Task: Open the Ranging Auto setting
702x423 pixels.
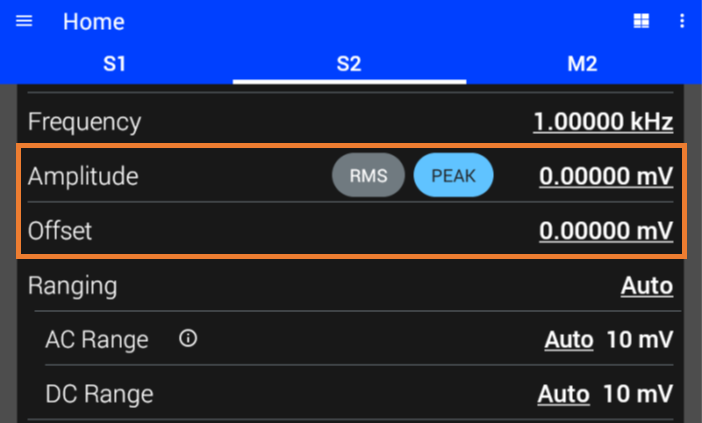Action: [x=647, y=286]
